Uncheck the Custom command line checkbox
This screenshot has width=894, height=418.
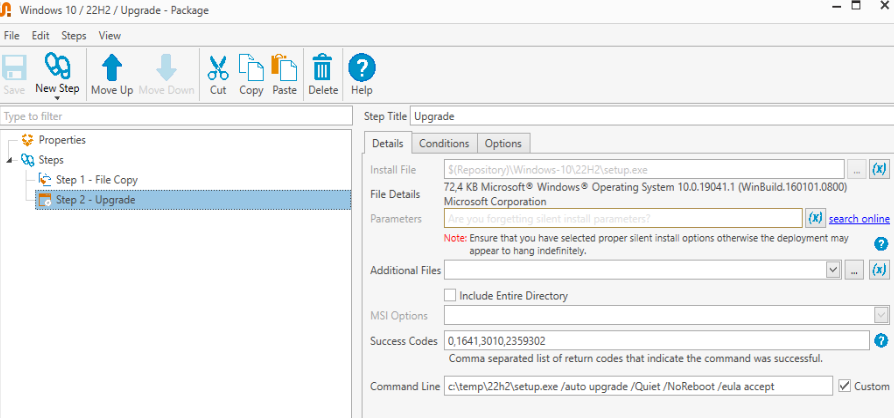click(x=845, y=386)
